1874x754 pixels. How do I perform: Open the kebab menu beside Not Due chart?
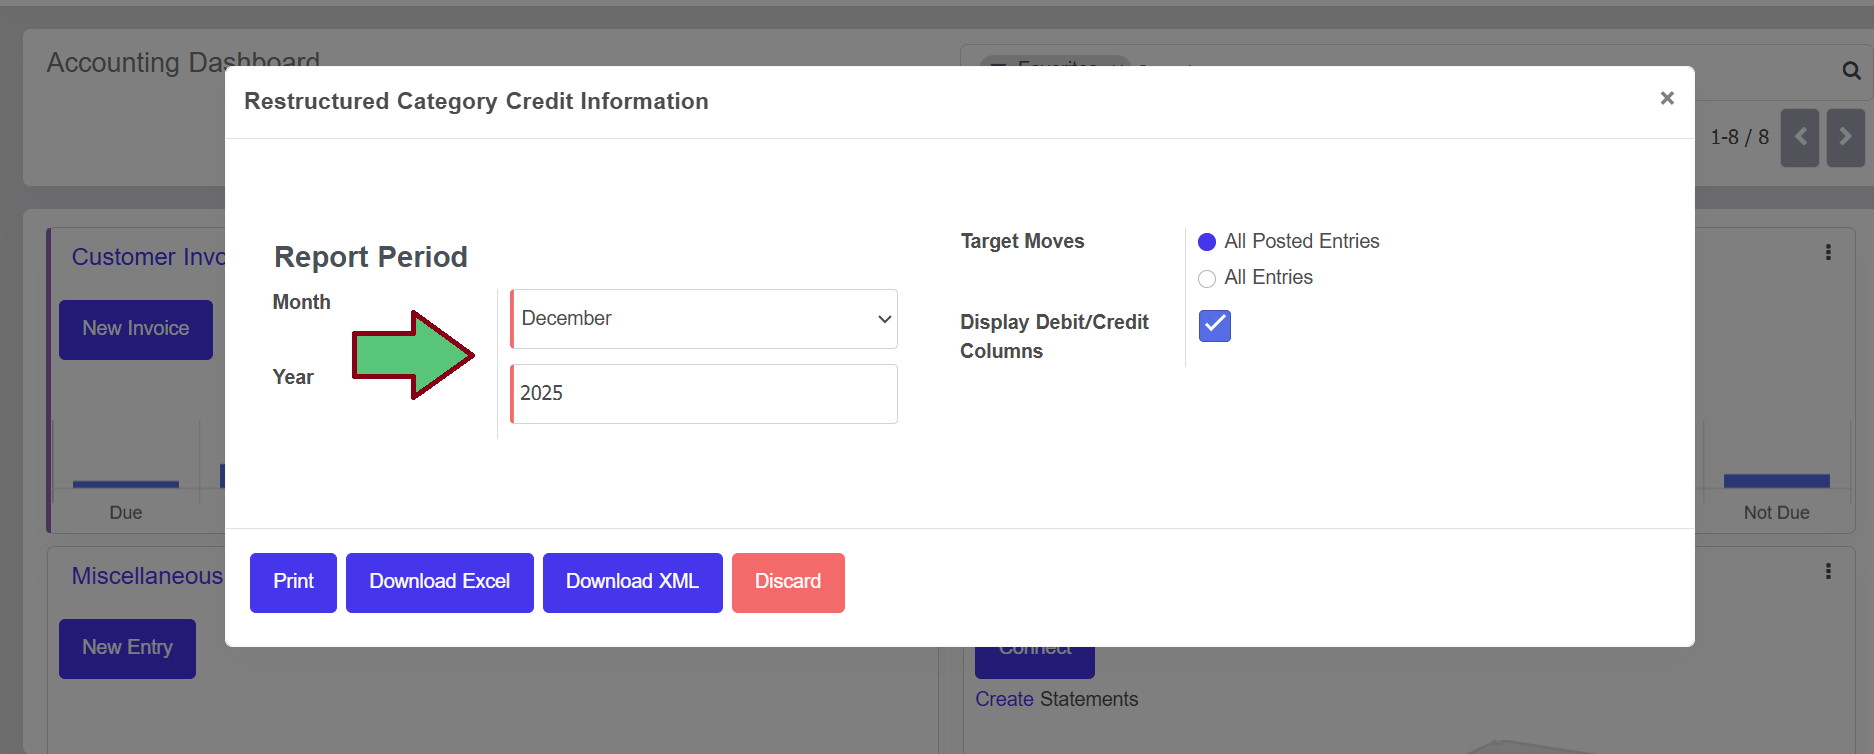point(1828,253)
